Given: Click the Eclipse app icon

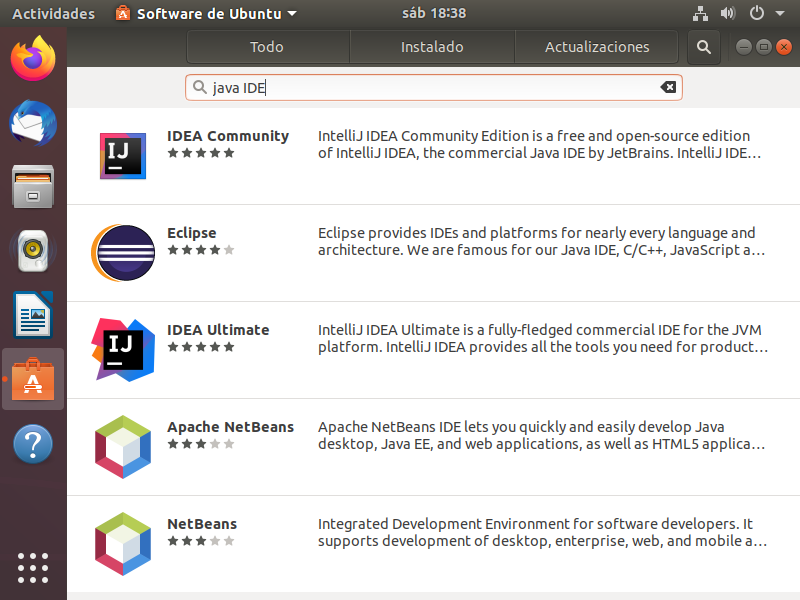Looking at the screenshot, I should click(123, 253).
